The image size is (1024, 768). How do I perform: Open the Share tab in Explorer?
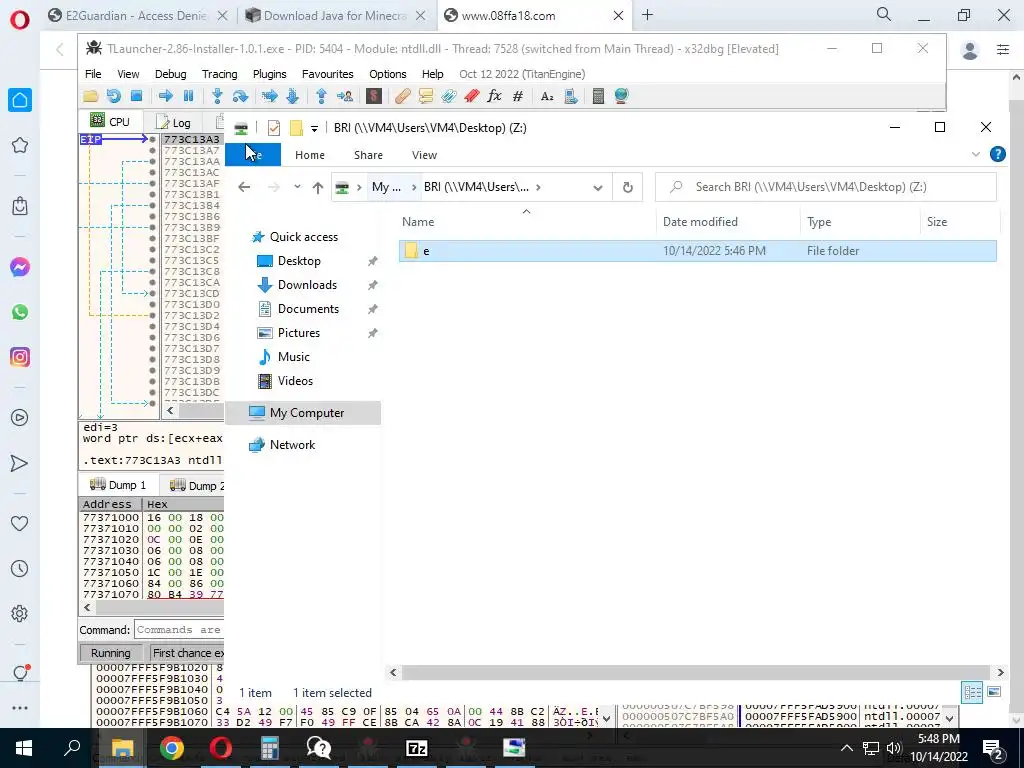(x=368, y=155)
